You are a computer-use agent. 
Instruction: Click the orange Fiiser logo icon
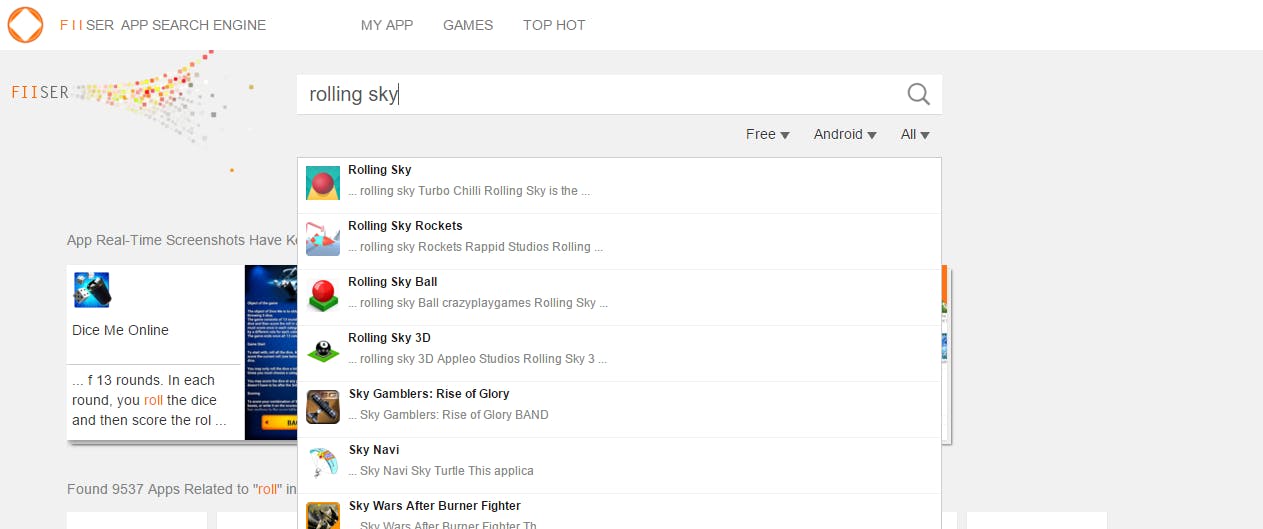click(x=25, y=25)
